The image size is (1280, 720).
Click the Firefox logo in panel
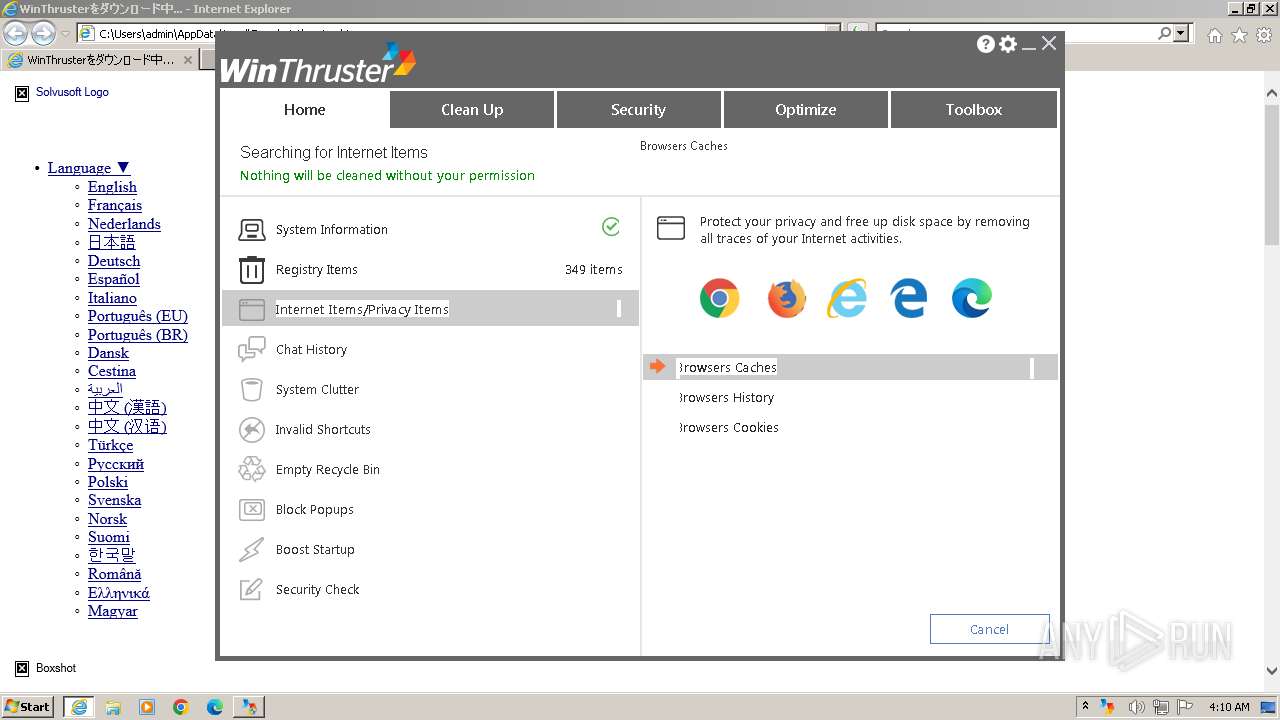click(787, 298)
